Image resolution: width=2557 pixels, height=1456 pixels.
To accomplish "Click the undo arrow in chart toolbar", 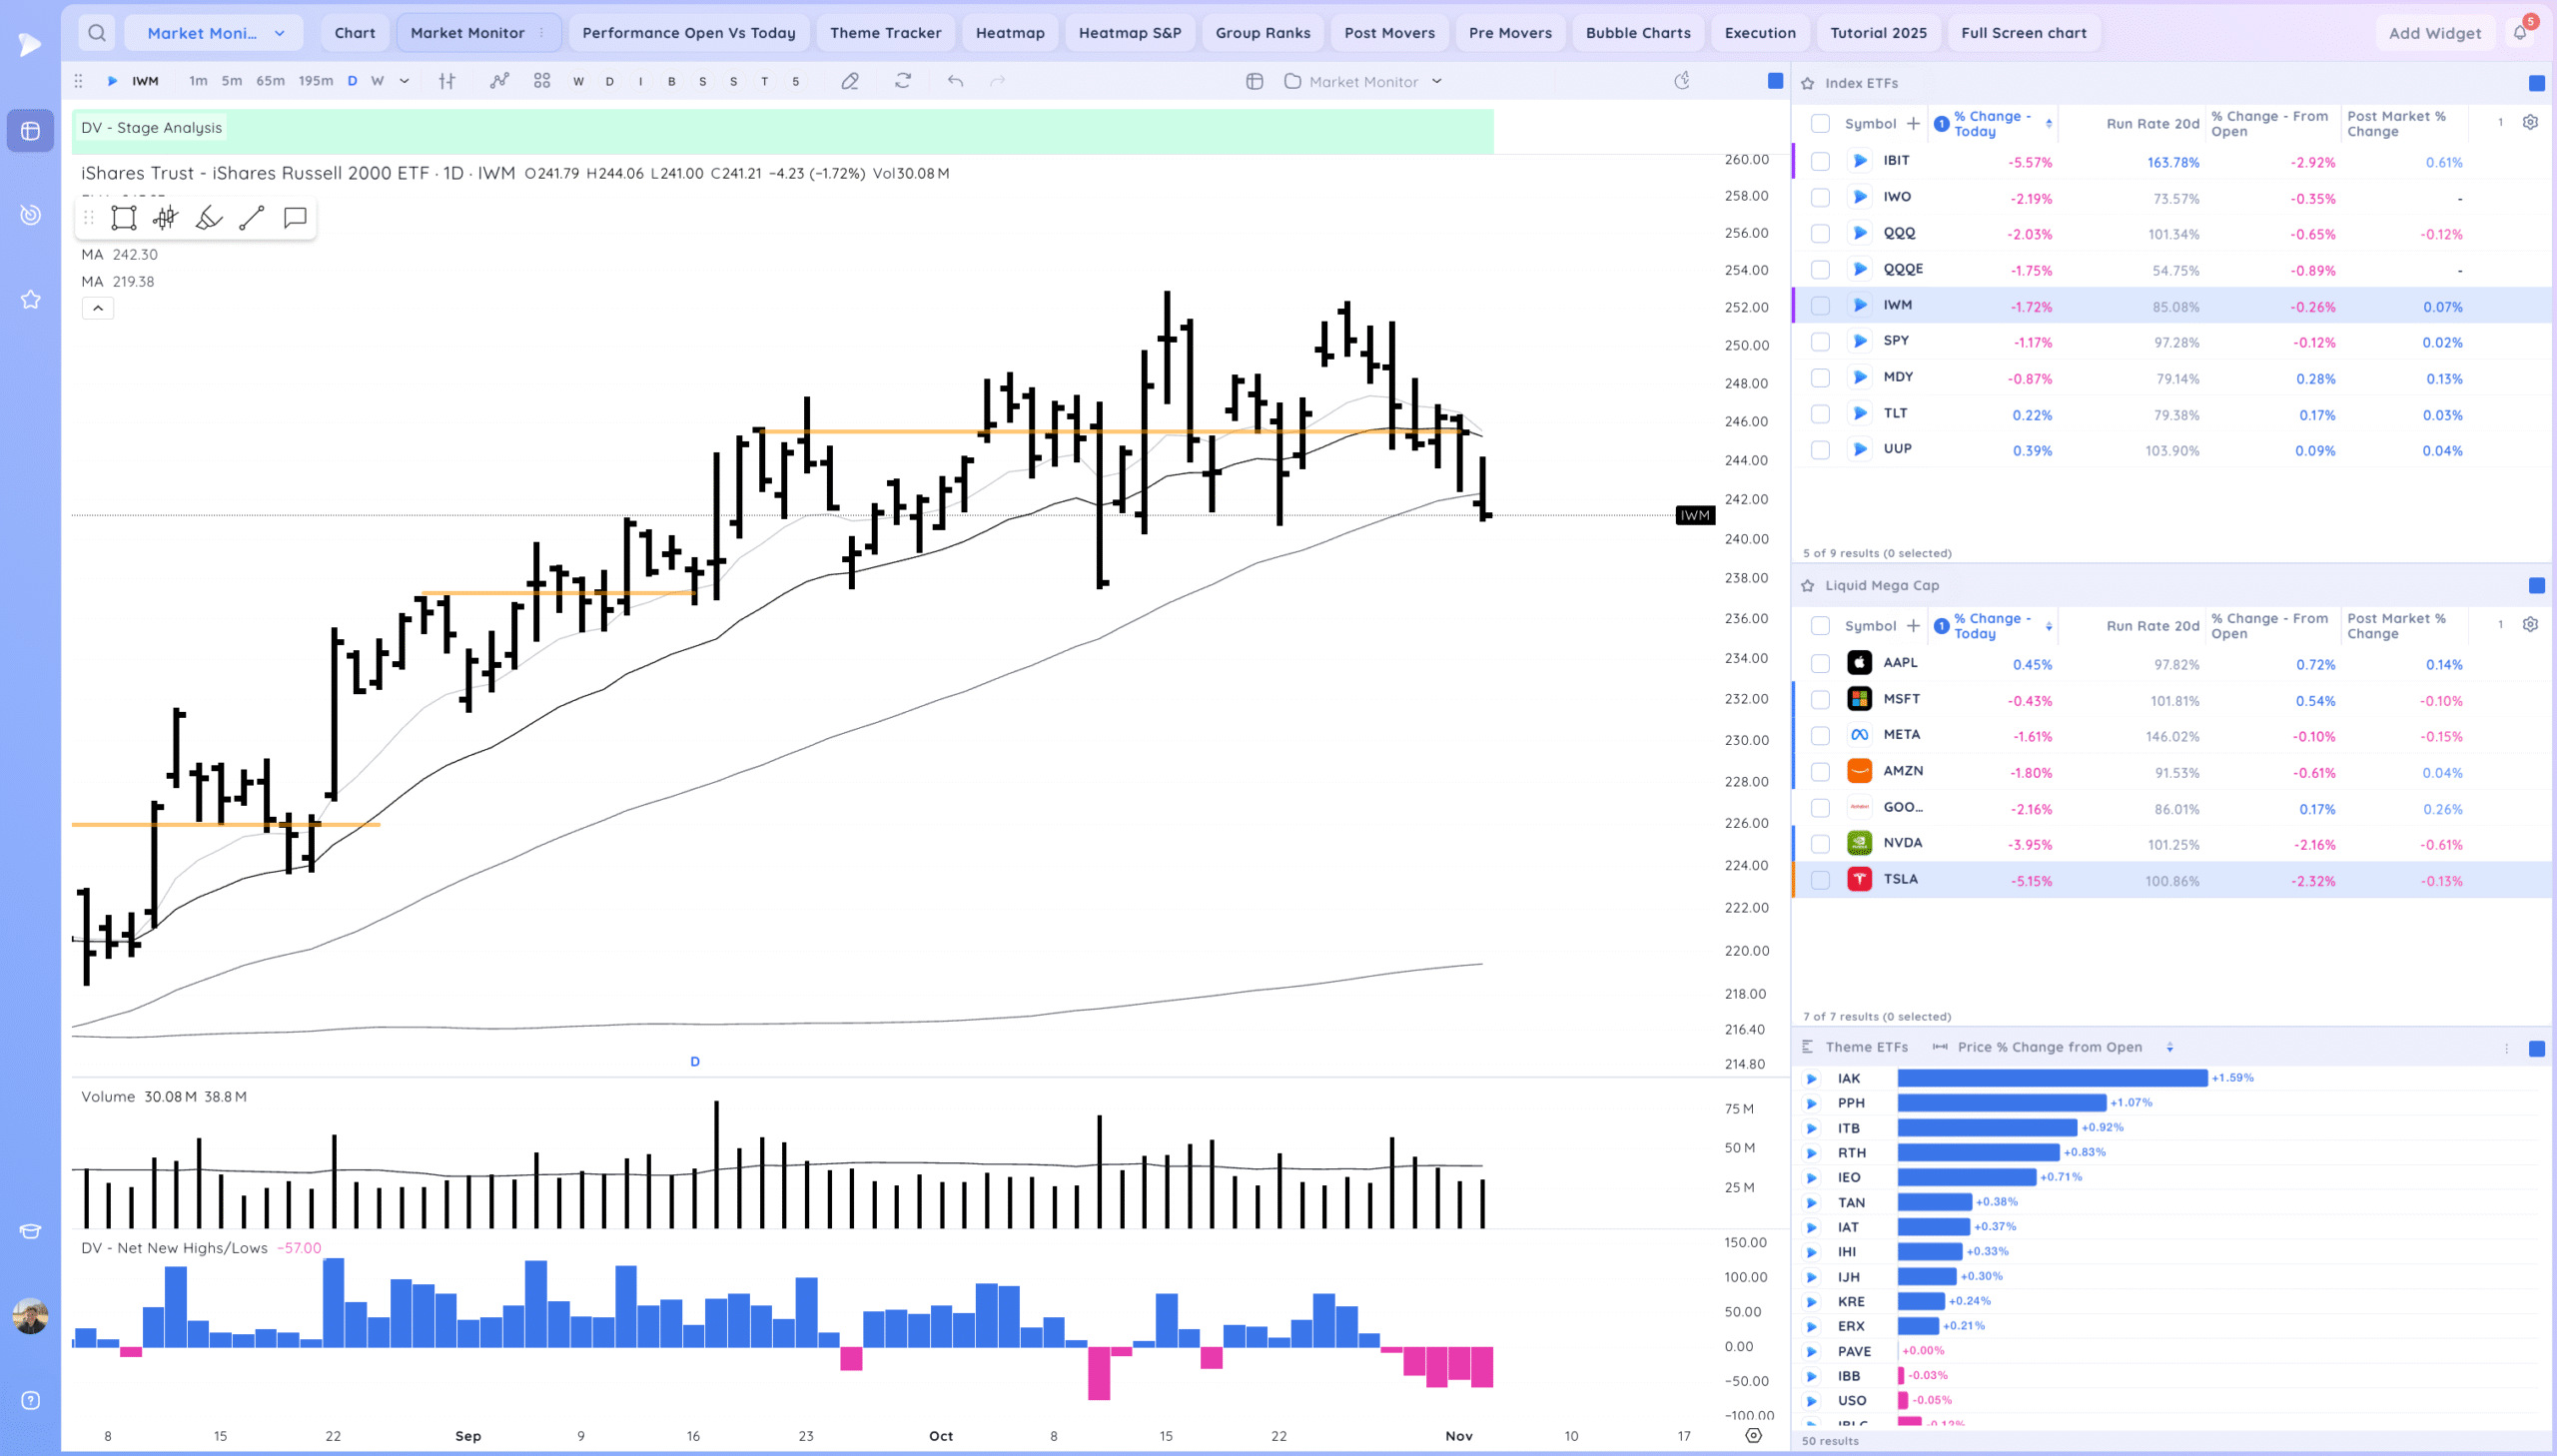I will click(955, 81).
